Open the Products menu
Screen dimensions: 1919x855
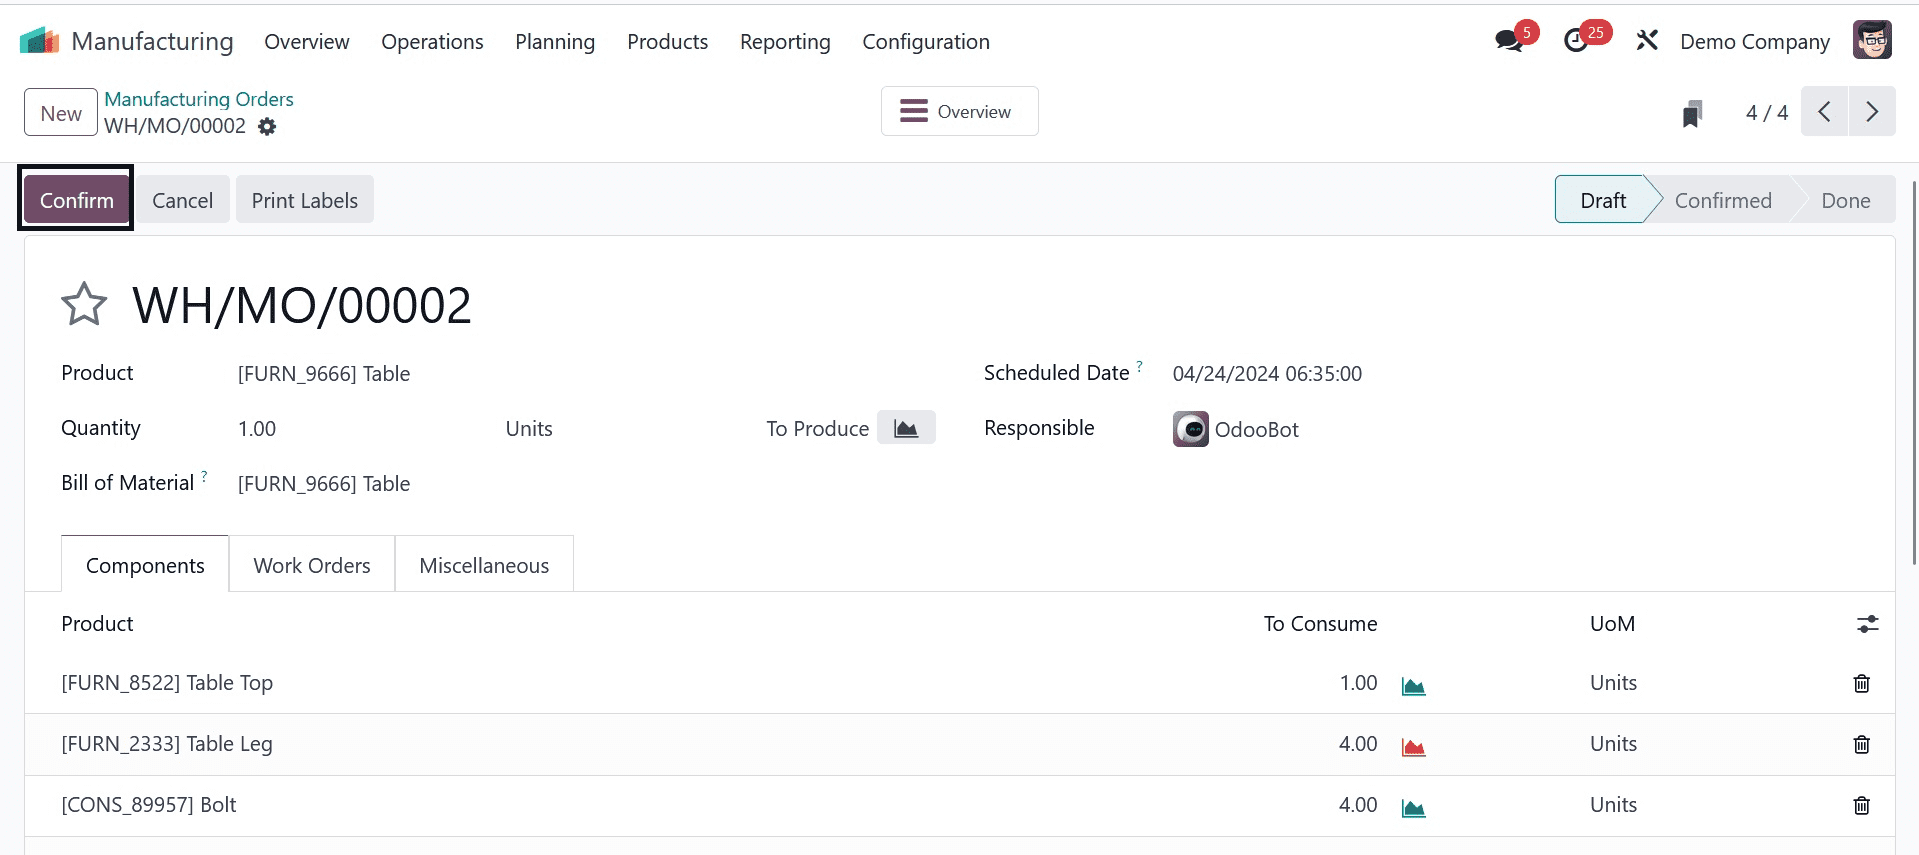pos(667,42)
